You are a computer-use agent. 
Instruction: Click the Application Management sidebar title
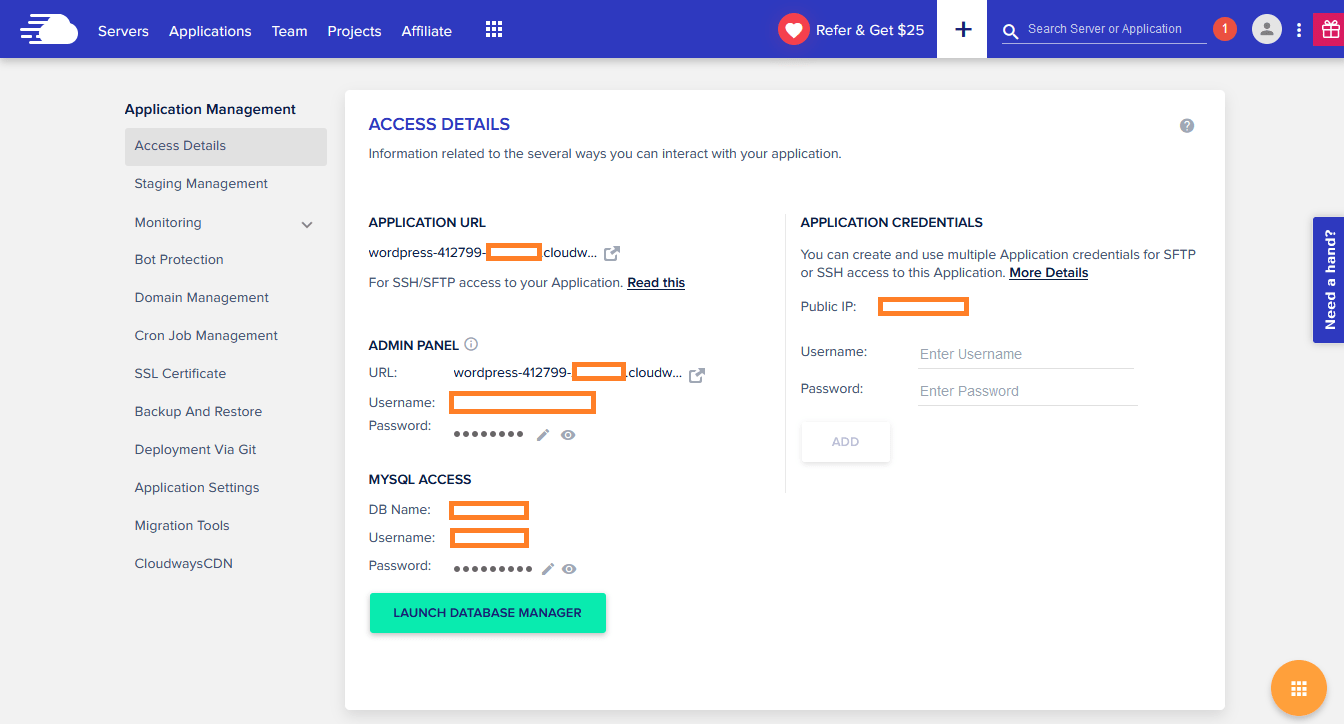click(210, 110)
